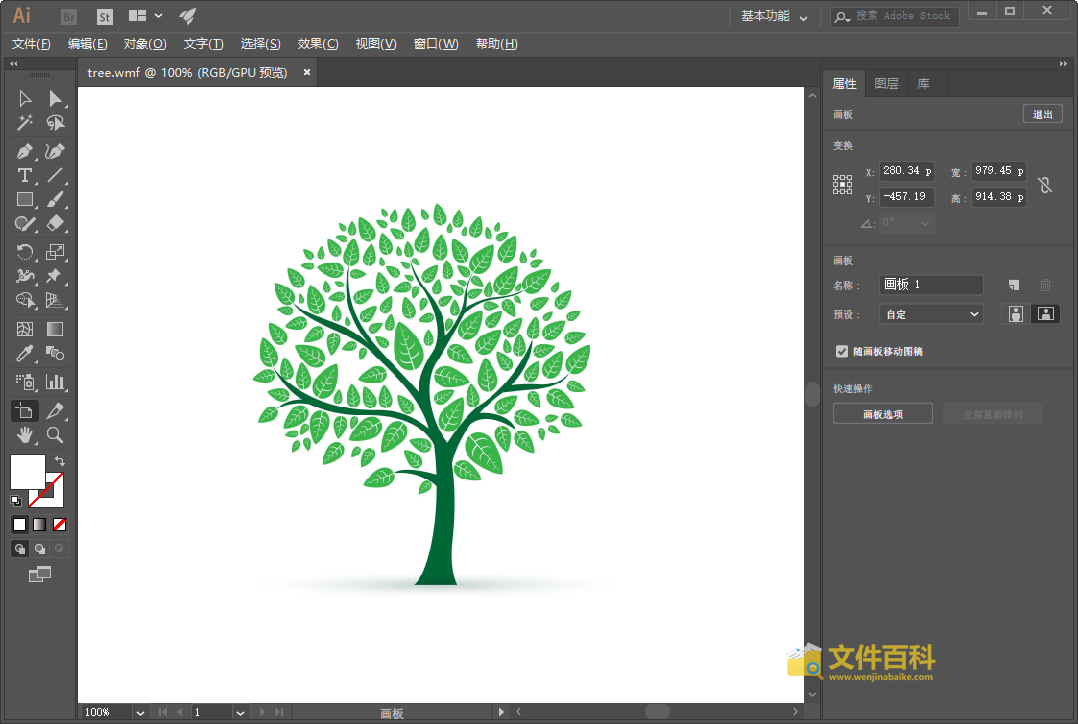Expand the tools panel to two columns
The width and height of the screenshot is (1078, 724).
pyautogui.click(x=13, y=63)
